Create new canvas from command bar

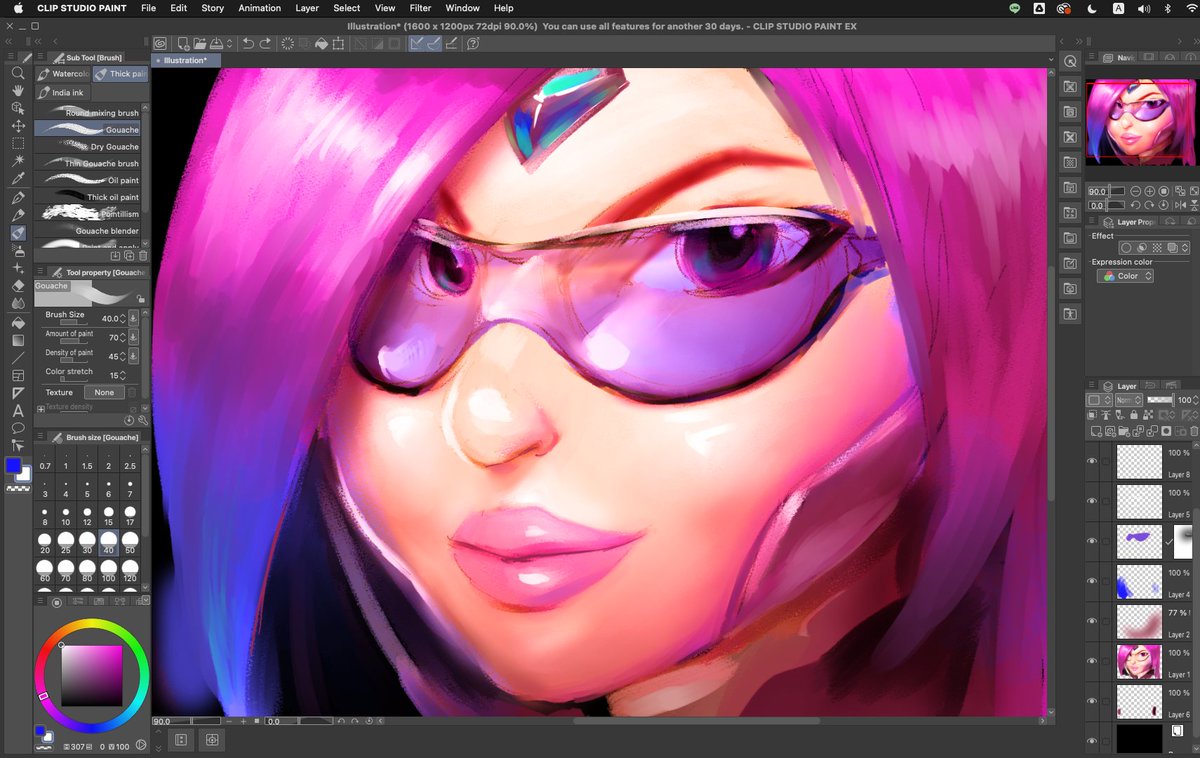click(183, 44)
